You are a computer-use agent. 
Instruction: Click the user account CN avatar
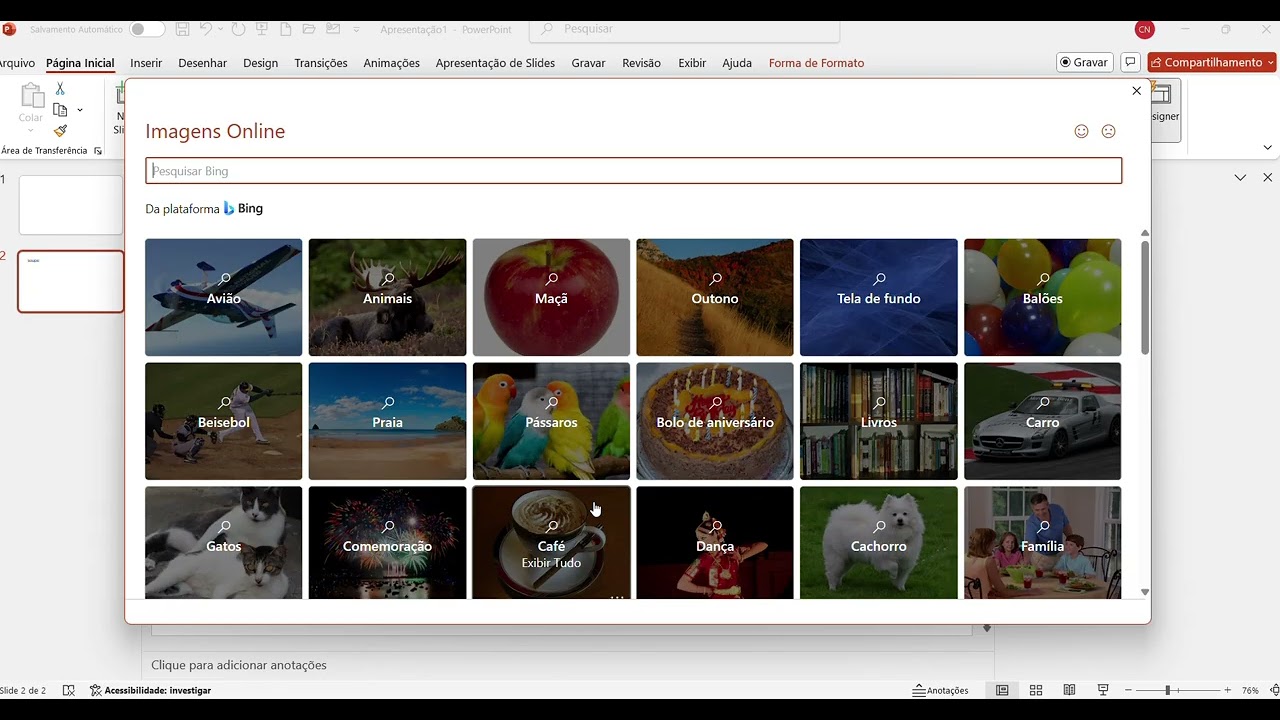point(1145,29)
